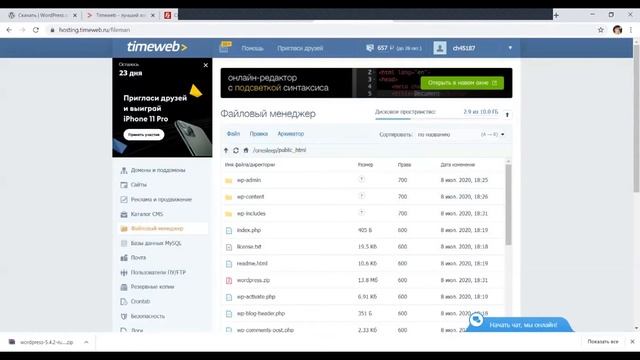The image size is (640, 360).
Task: Click Каталог CMS sidebar icon
Action: (x=124, y=214)
